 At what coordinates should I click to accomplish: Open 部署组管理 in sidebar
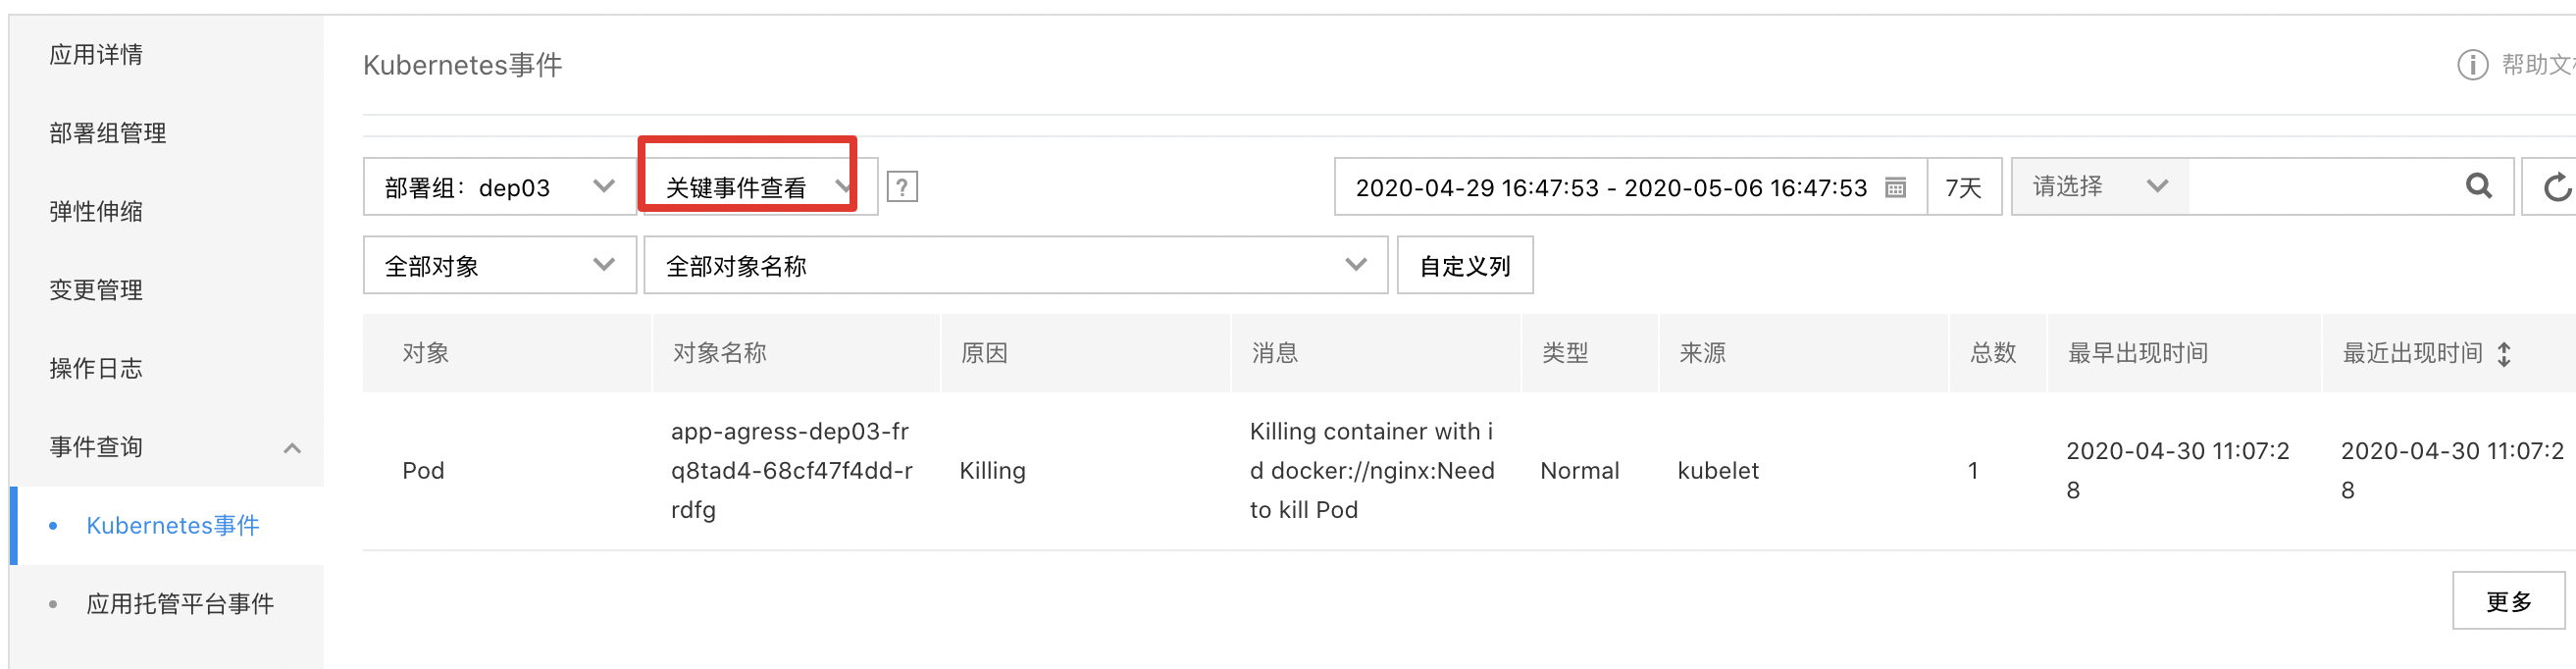tap(108, 133)
